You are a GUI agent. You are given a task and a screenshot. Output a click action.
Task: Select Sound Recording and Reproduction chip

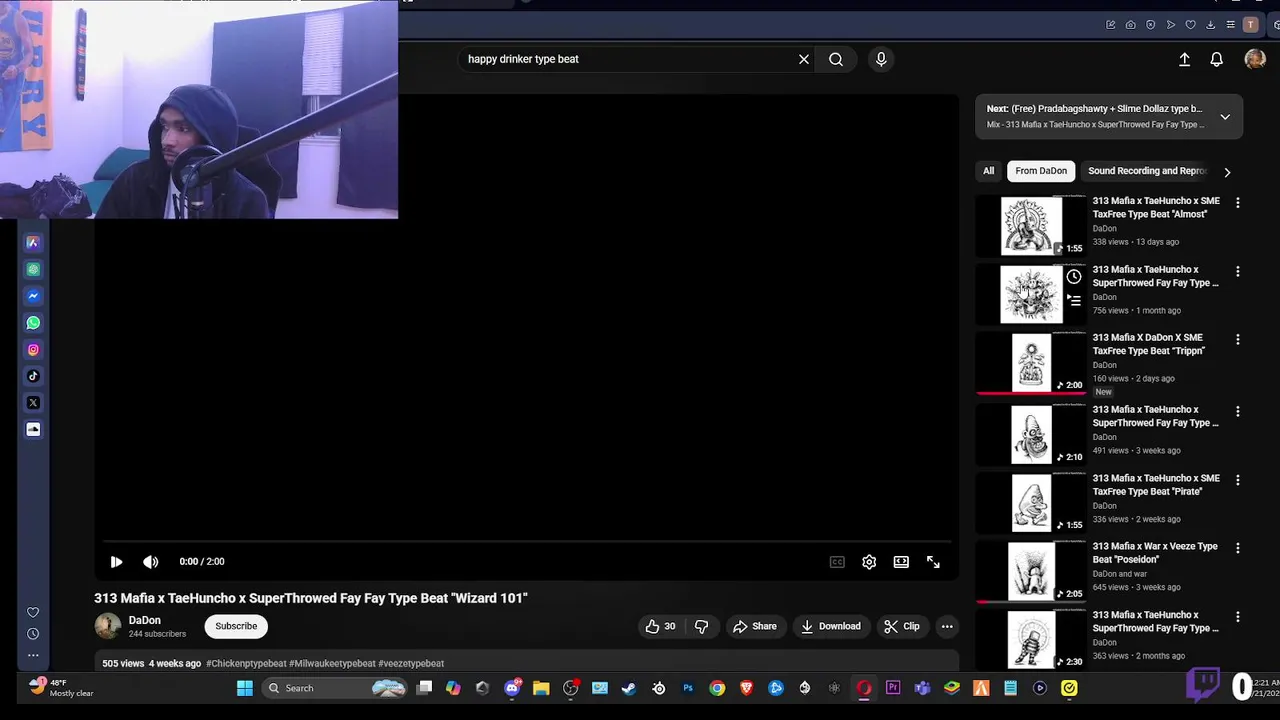(1147, 171)
